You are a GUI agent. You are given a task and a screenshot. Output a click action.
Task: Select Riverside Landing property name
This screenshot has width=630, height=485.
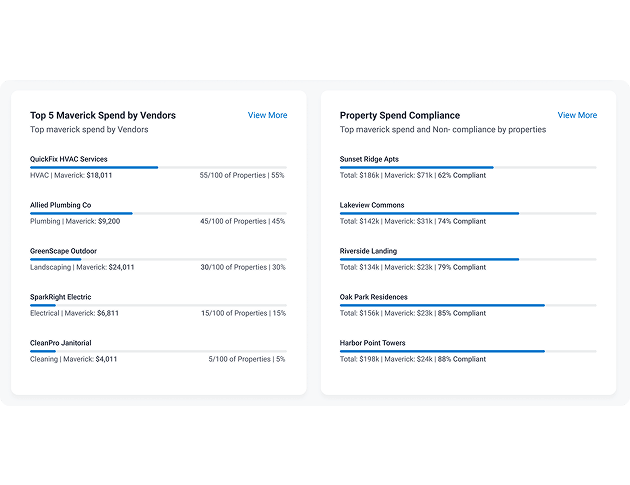[x=368, y=251]
